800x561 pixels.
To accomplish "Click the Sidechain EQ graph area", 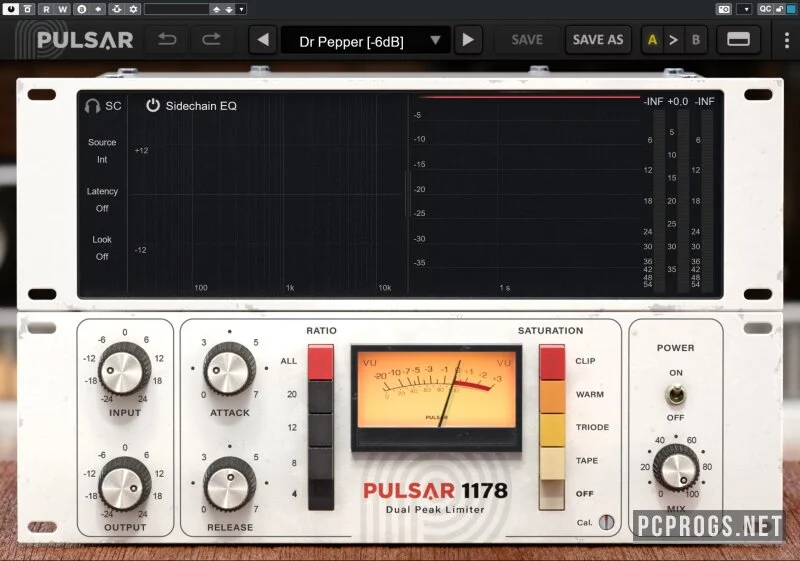I will coord(267,194).
